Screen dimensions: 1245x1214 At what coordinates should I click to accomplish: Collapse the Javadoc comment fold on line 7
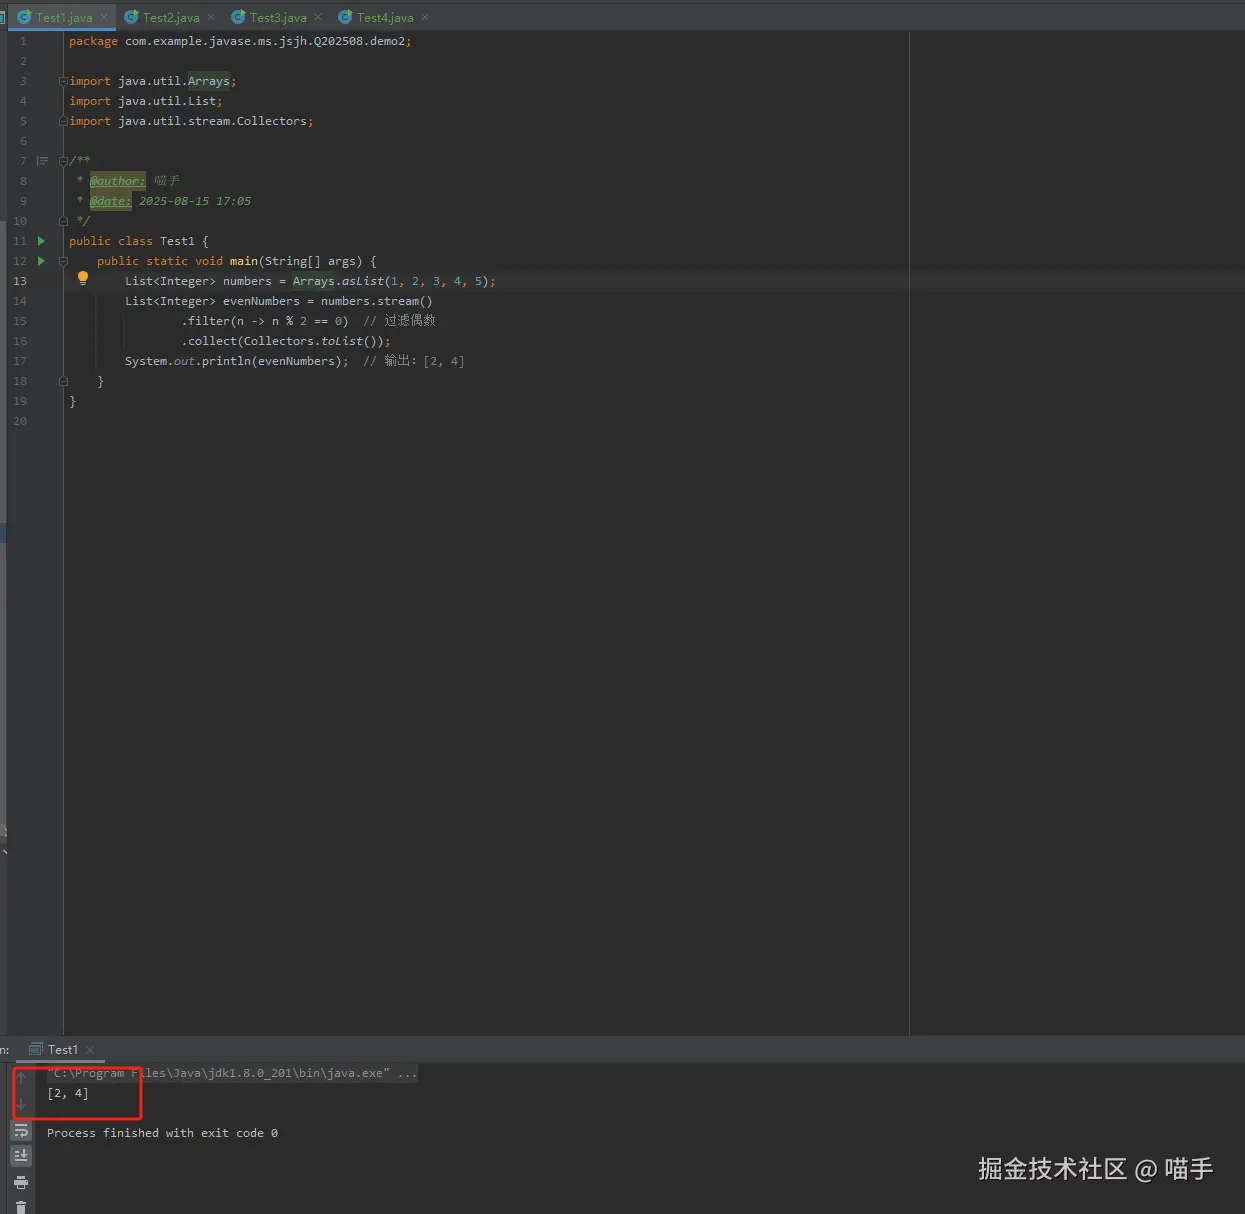pyautogui.click(x=63, y=161)
